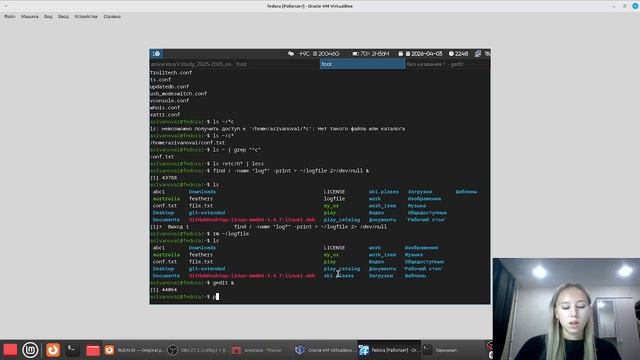The image size is (640, 360).
Task: Click workspace 1 indicator in sway bar
Action: point(156,53)
